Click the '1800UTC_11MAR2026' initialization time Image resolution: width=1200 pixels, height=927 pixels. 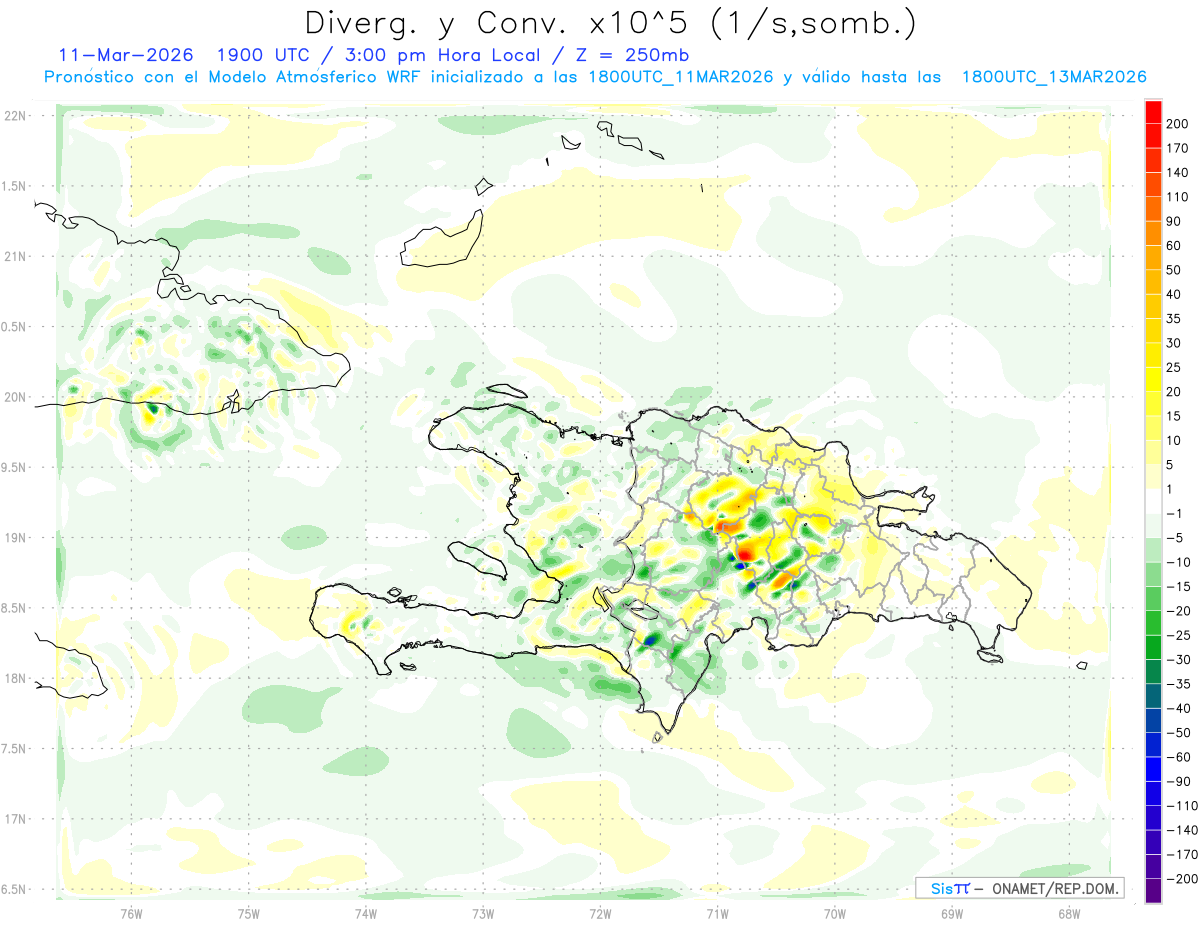(680, 77)
